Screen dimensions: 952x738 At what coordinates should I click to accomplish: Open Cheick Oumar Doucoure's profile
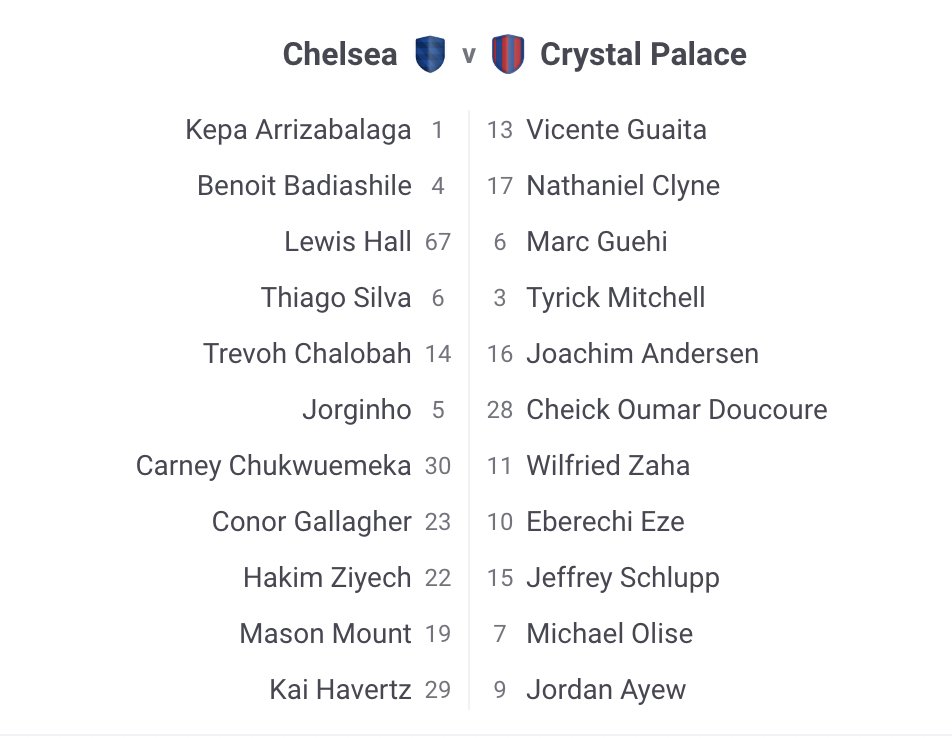(677, 410)
